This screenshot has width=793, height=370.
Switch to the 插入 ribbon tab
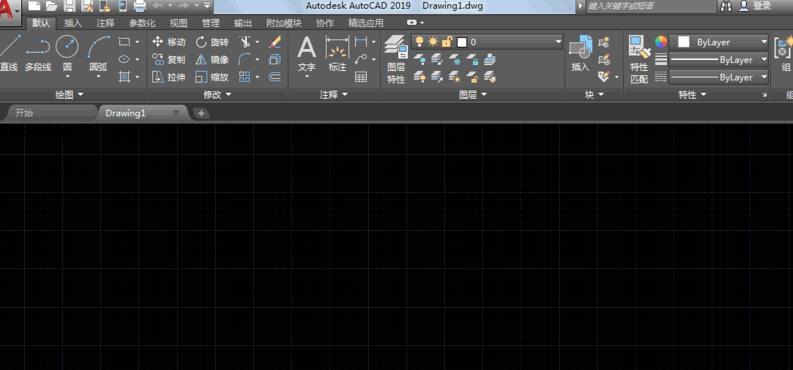[73, 23]
